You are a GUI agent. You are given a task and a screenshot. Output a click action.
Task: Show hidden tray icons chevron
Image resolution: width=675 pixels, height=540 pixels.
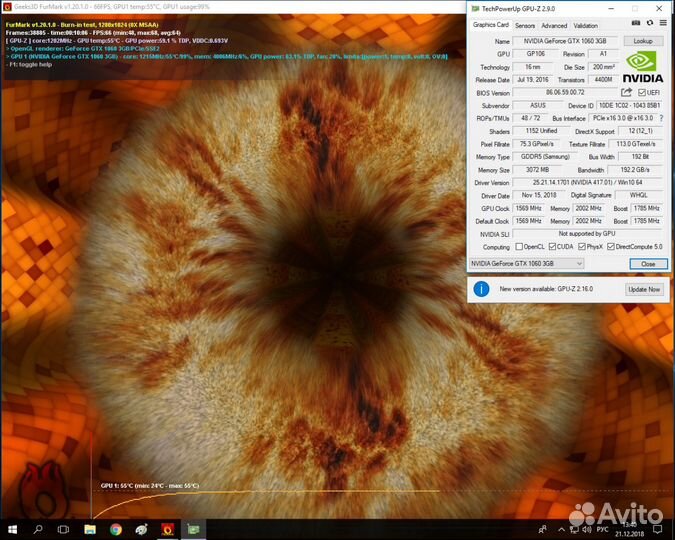pyautogui.click(x=561, y=529)
